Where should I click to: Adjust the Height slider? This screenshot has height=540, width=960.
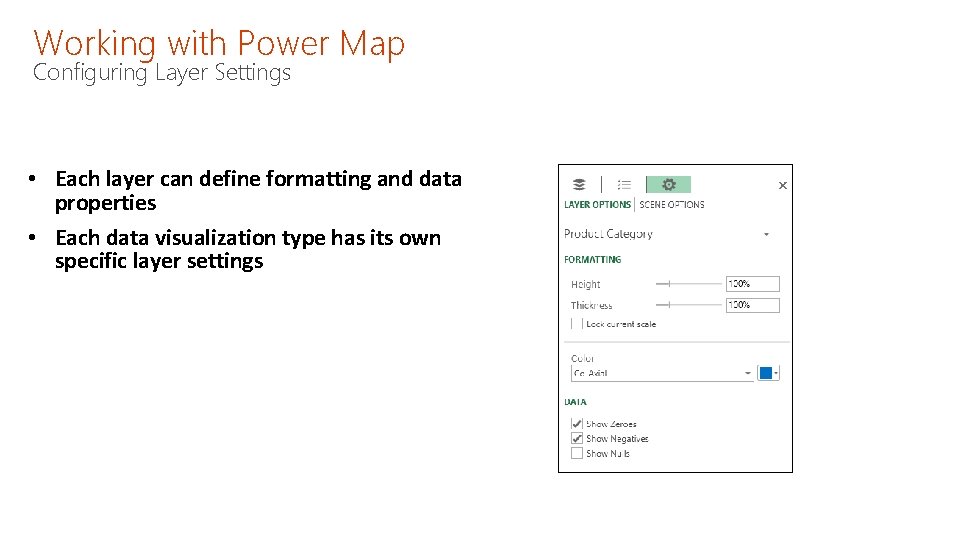point(688,284)
